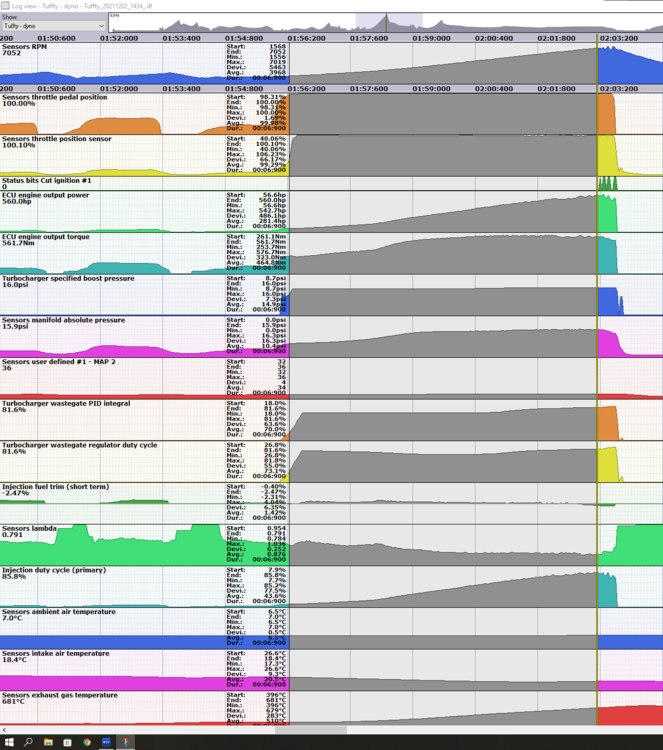Select the Status bits Cut ignition #1 label
This screenshot has width=663, height=750.
(46, 180)
